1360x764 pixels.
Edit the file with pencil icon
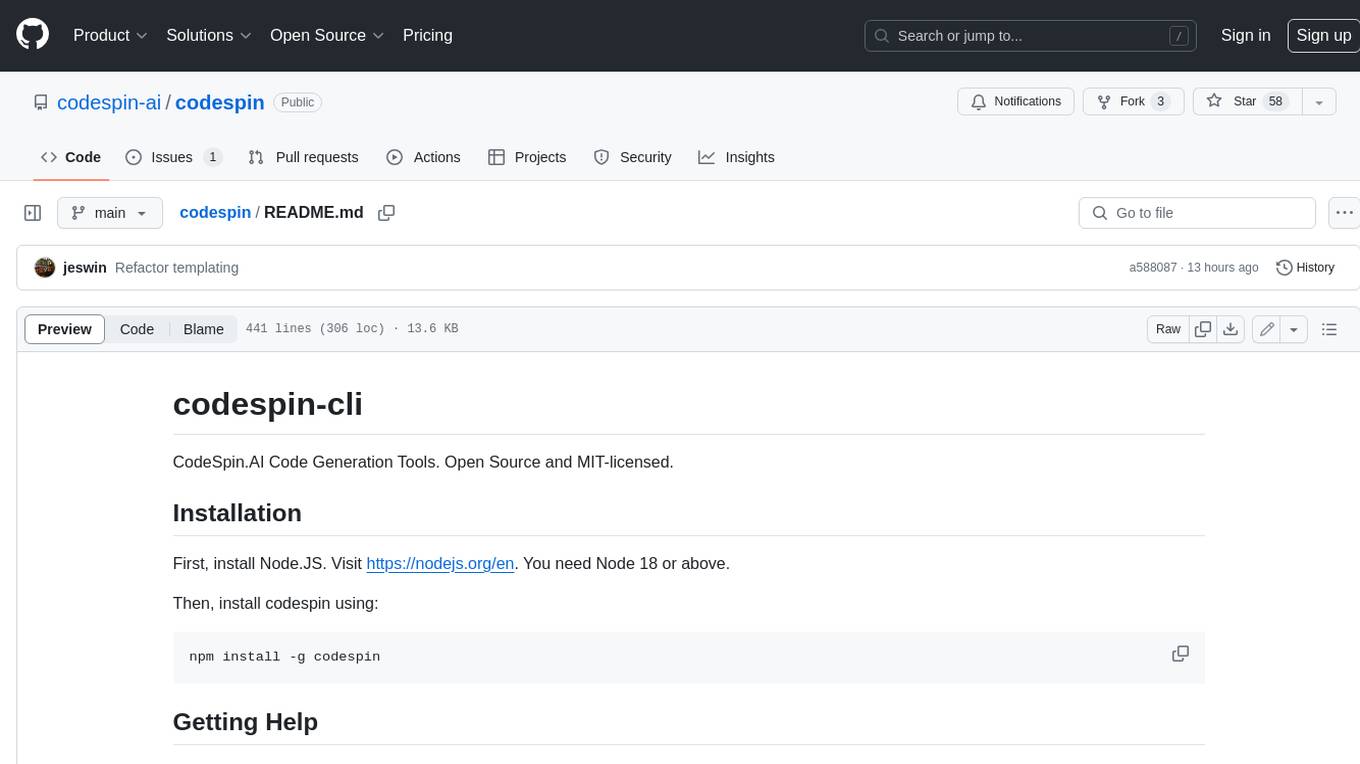click(1267, 329)
